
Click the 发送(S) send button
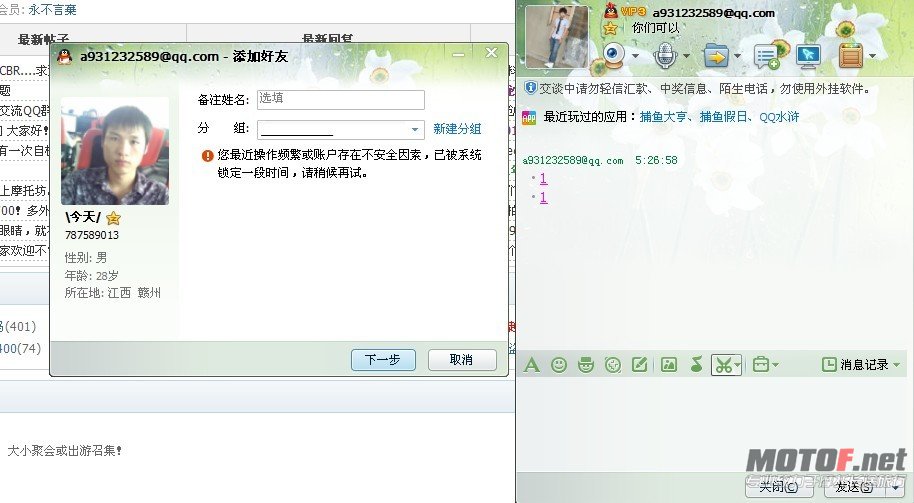(x=853, y=486)
